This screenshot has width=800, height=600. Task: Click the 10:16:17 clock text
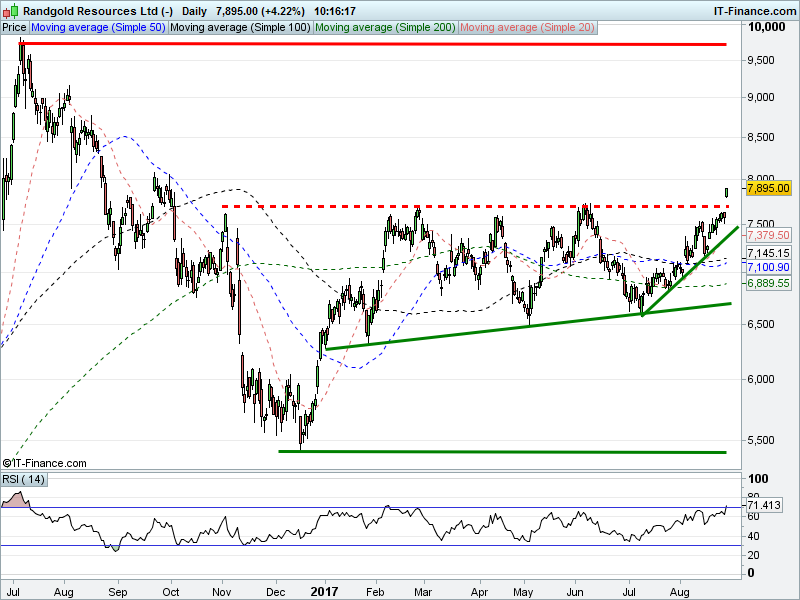click(x=335, y=11)
